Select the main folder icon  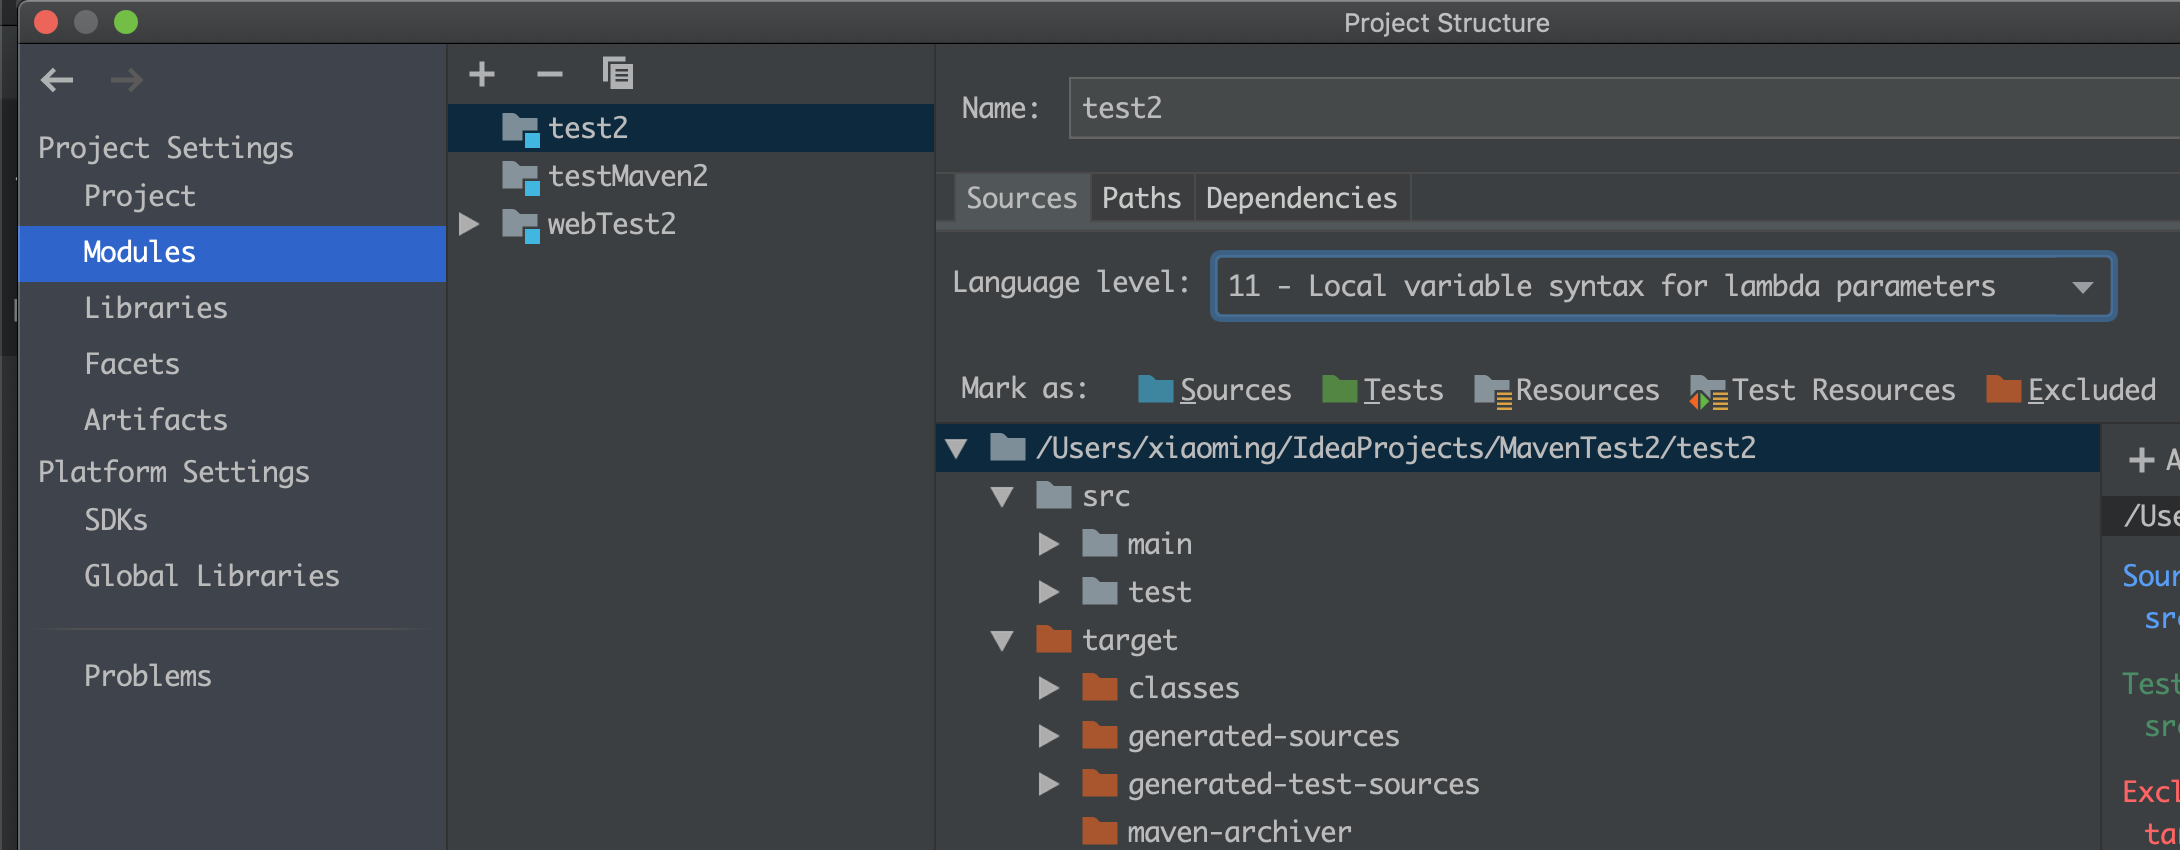(1100, 543)
